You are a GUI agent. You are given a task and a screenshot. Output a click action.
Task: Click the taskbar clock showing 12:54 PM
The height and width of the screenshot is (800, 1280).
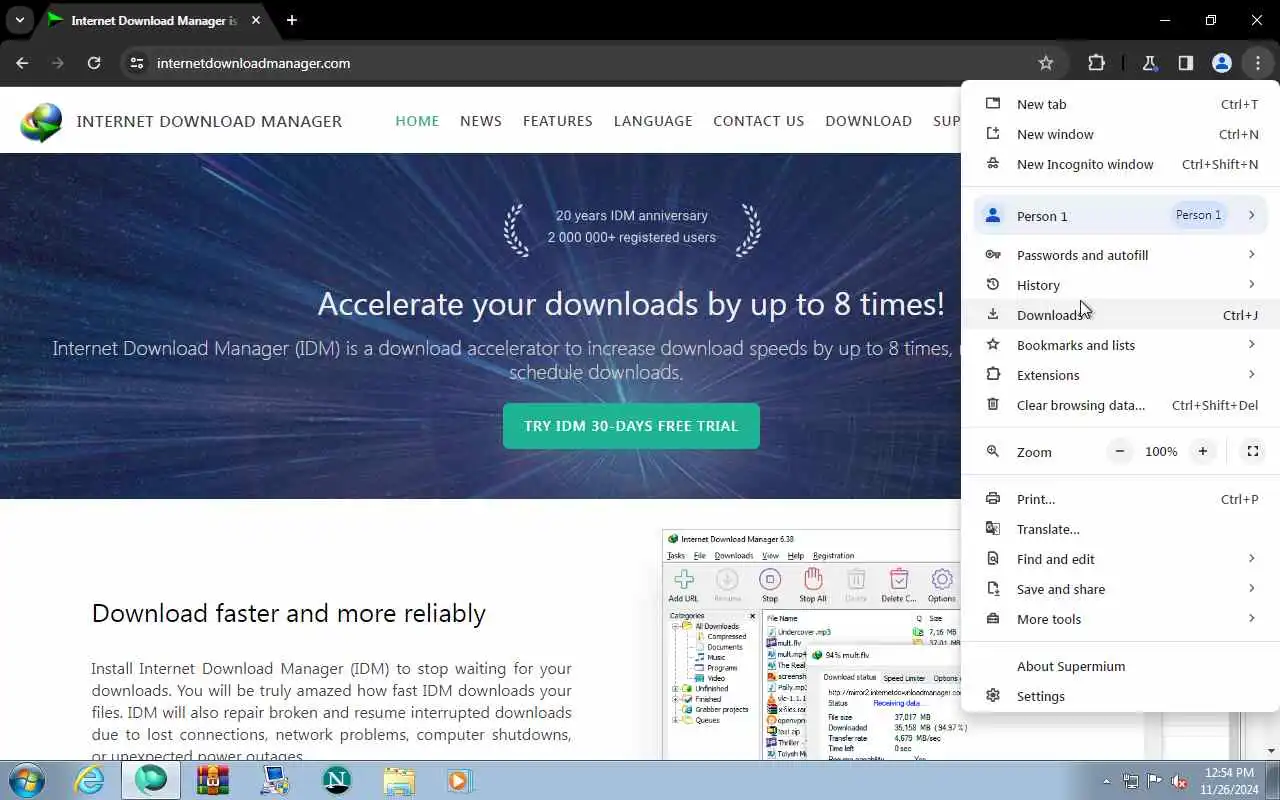1230,780
